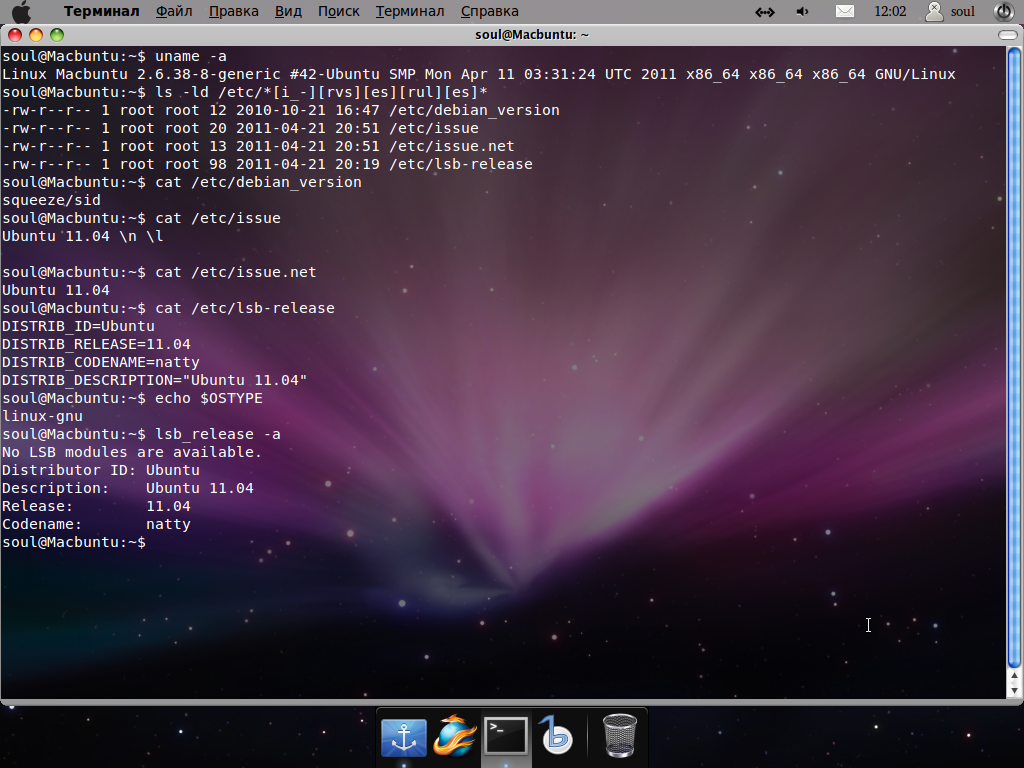
Task: Click the terminal vertical scrollbar thumb
Action: [1014, 358]
